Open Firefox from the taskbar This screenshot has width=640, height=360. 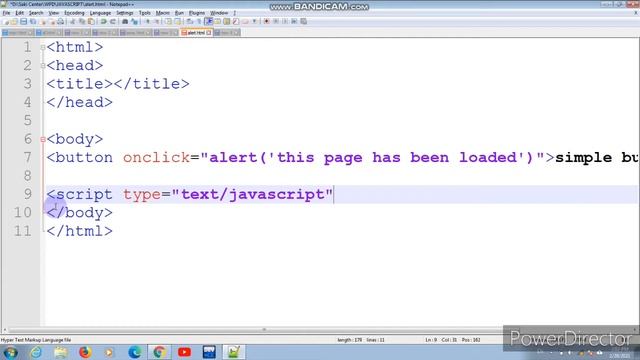[x=85, y=352]
